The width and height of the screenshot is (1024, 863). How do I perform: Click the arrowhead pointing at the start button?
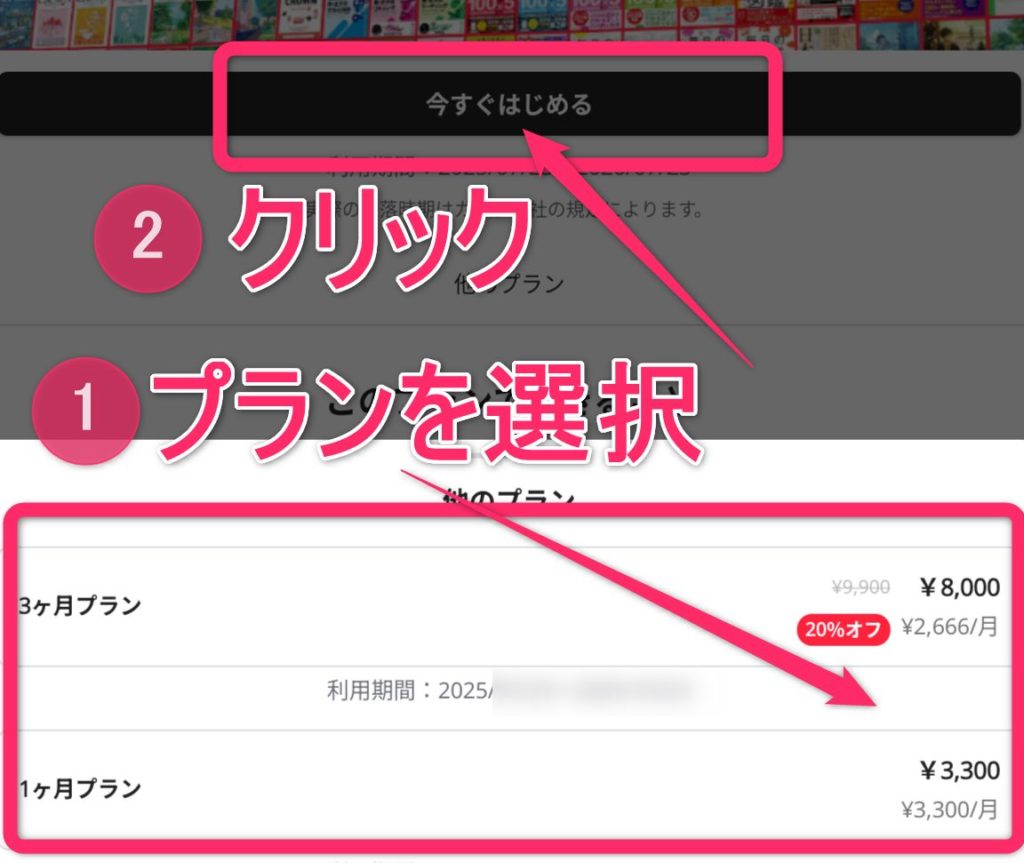point(547,149)
